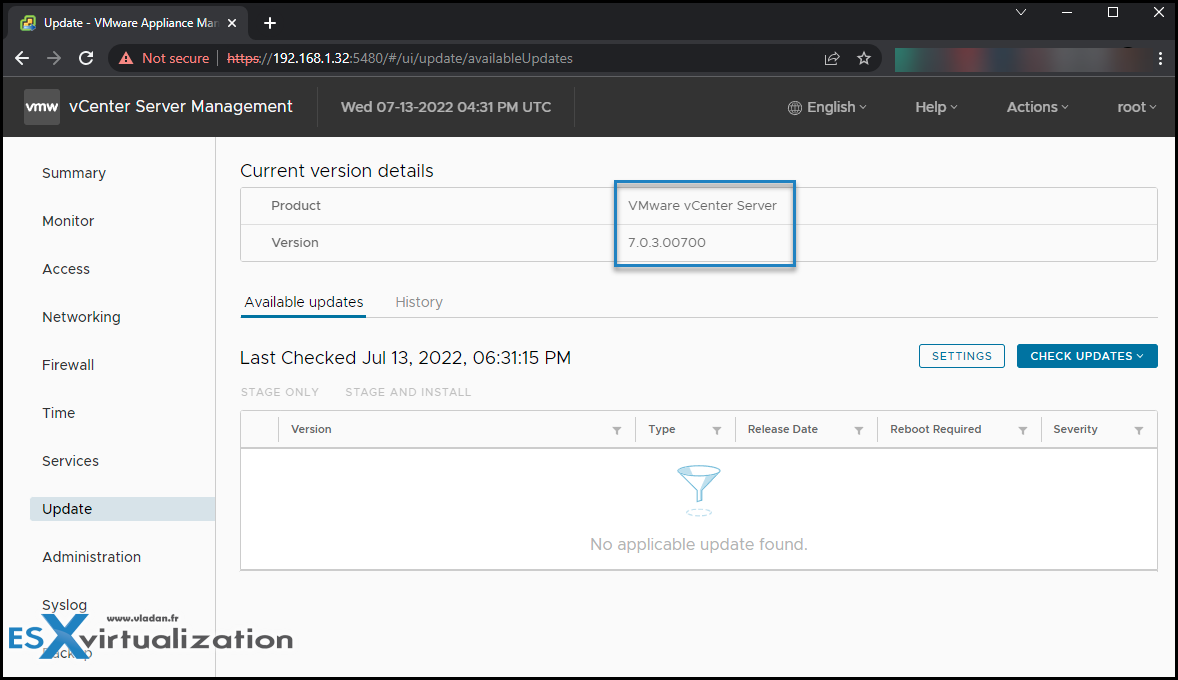Click the vmw logo in header
1178x680 pixels.
41,107
